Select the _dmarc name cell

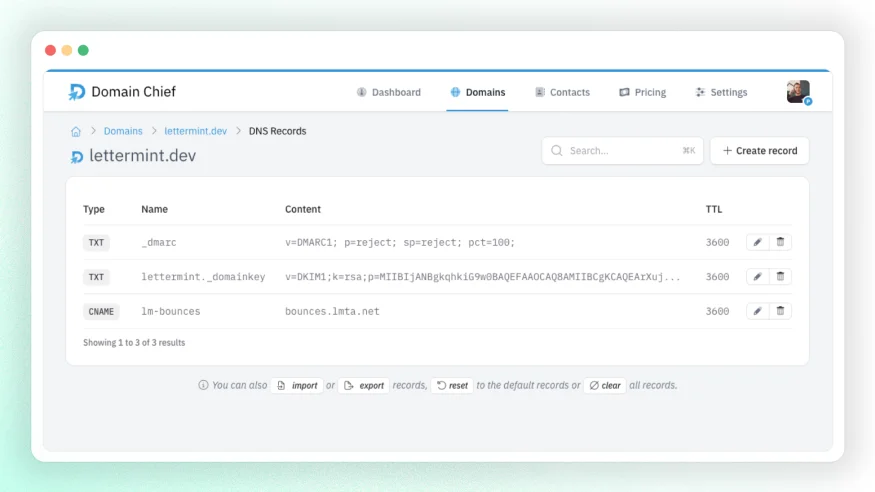tap(158, 243)
